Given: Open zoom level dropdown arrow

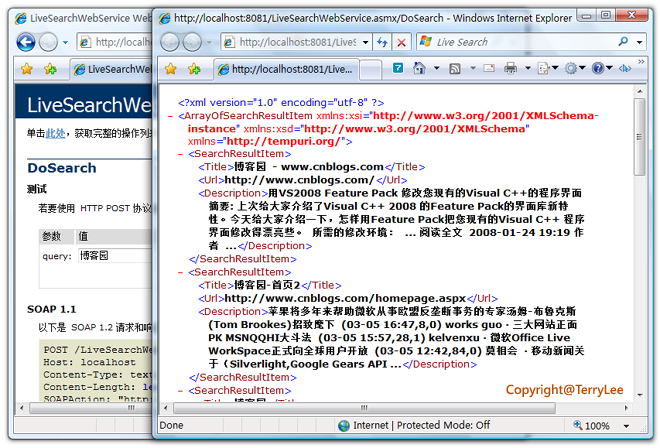Looking at the screenshot, I should pyautogui.click(x=626, y=426).
